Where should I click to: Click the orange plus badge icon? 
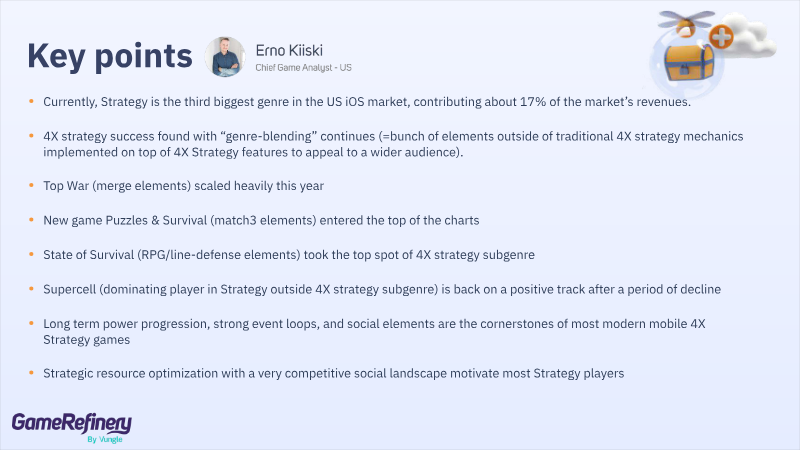coord(722,38)
